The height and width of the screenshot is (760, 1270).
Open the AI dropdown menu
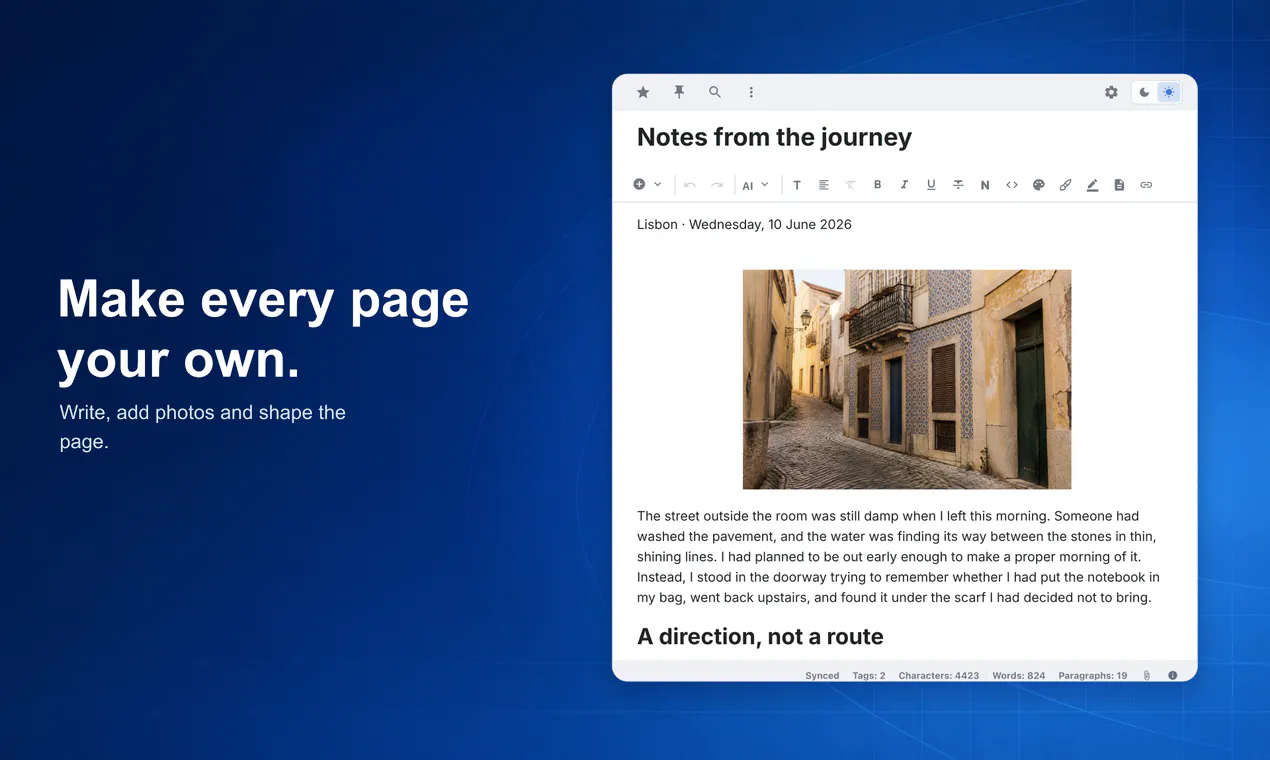point(755,185)
